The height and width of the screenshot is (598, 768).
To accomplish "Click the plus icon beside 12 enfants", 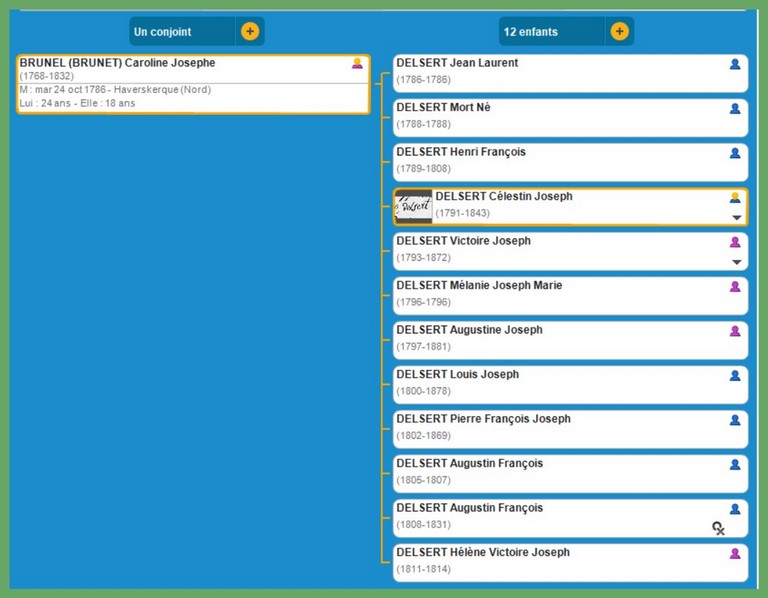I will tap(619, 31).
